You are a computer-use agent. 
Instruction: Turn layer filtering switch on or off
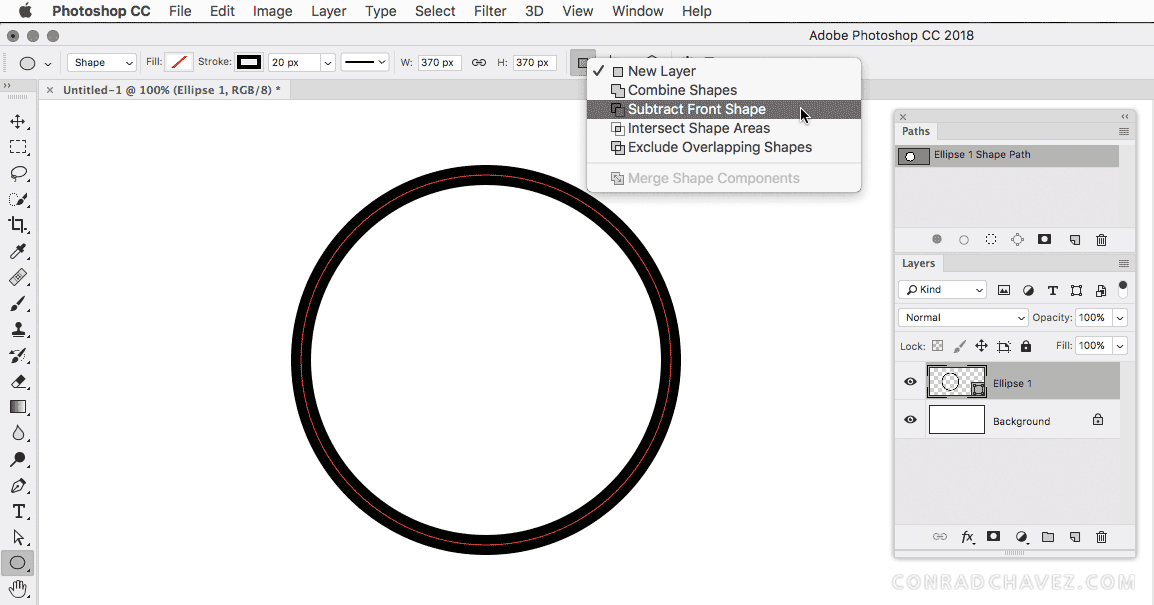[1122, 289]
